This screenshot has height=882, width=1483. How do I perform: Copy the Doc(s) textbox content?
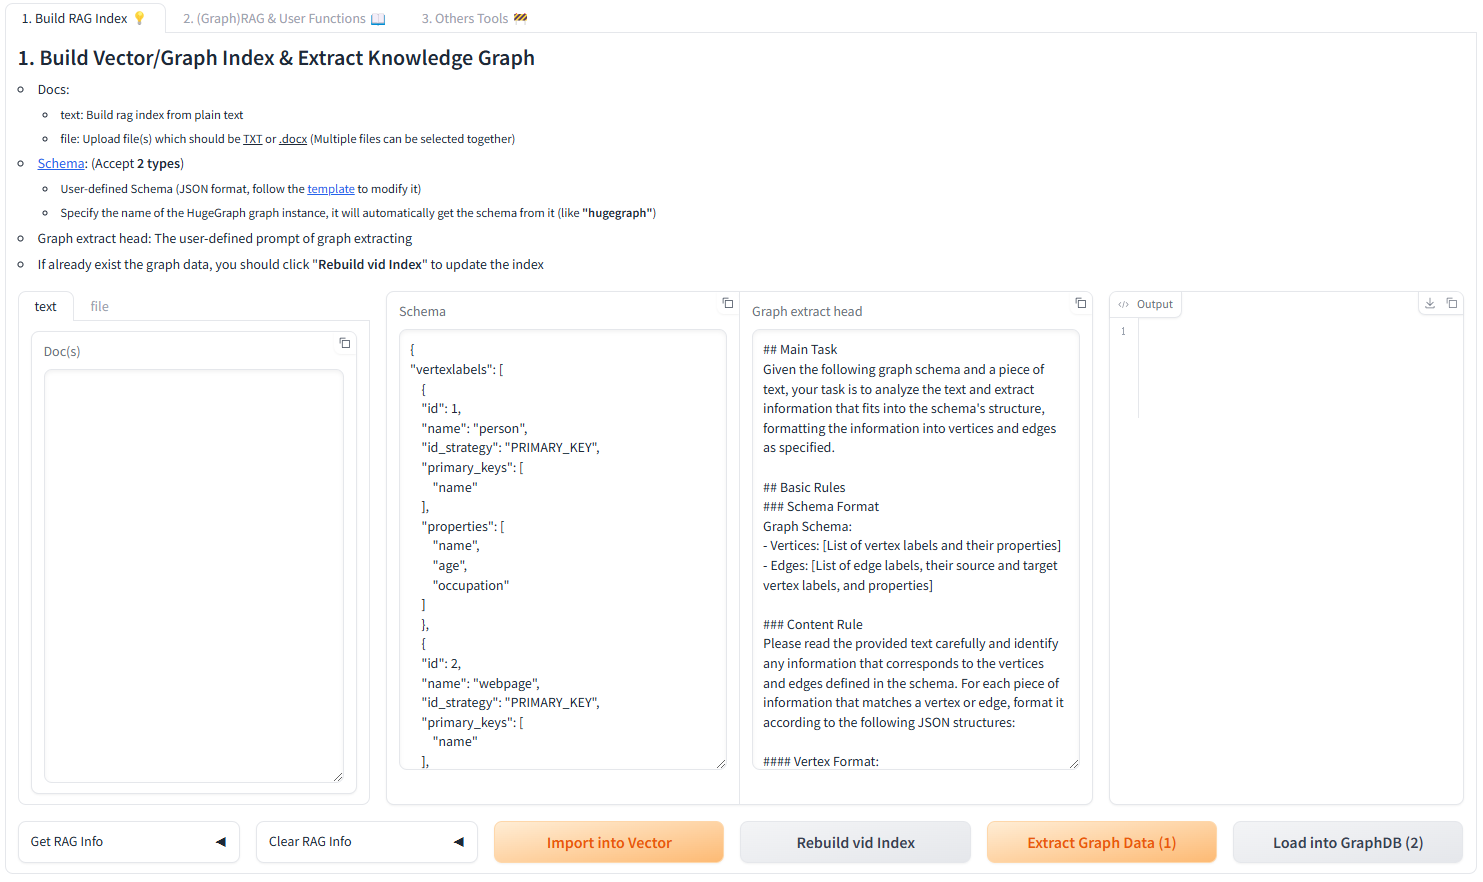click(x=345, y=343)
